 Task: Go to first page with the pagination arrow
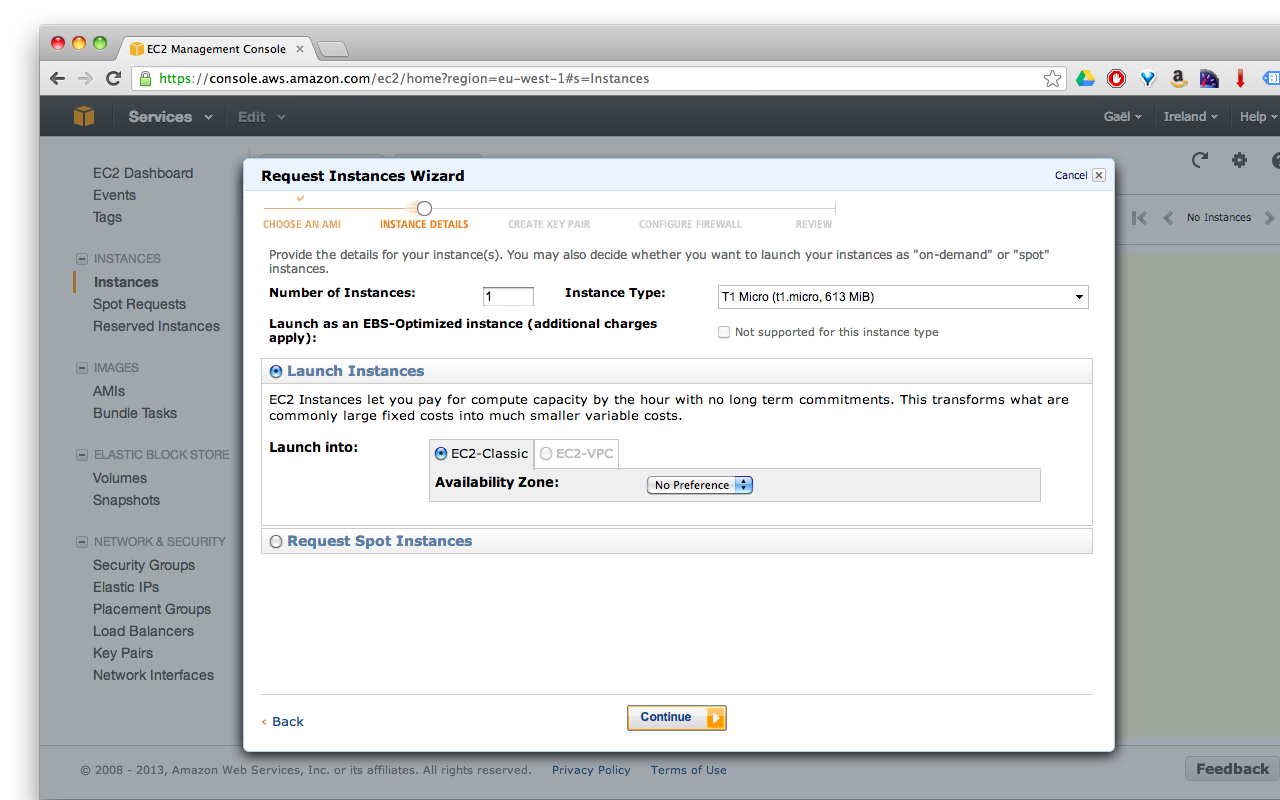[1139, 217]
